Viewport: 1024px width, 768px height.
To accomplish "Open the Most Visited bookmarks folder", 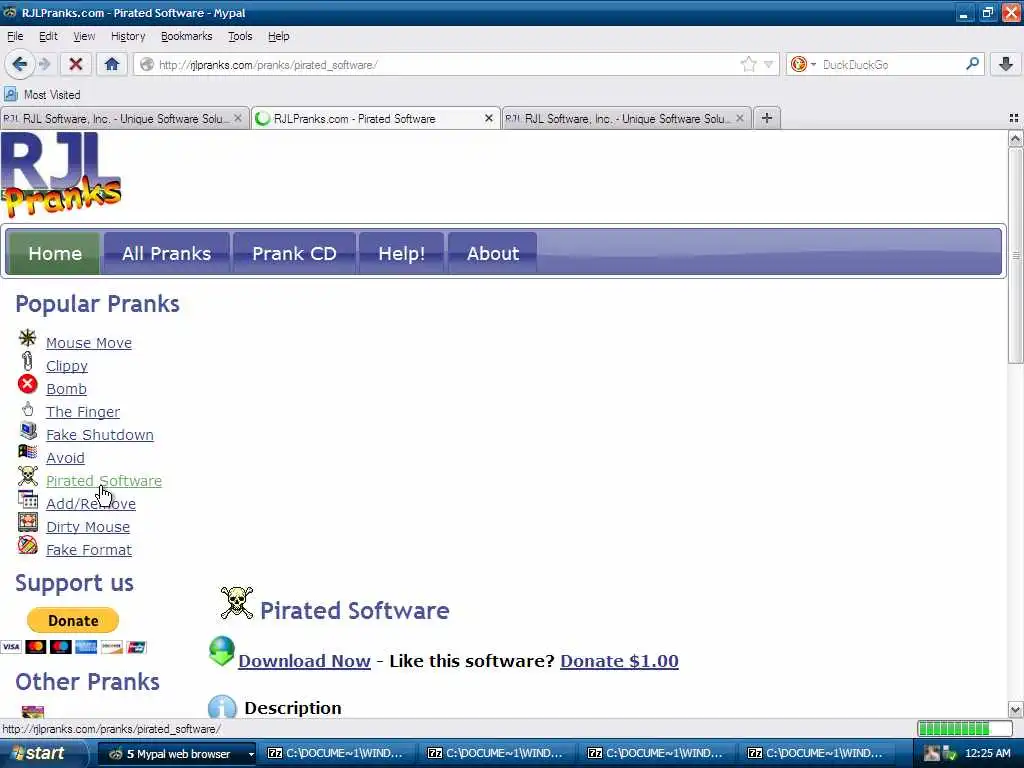I will coord(42,95).
